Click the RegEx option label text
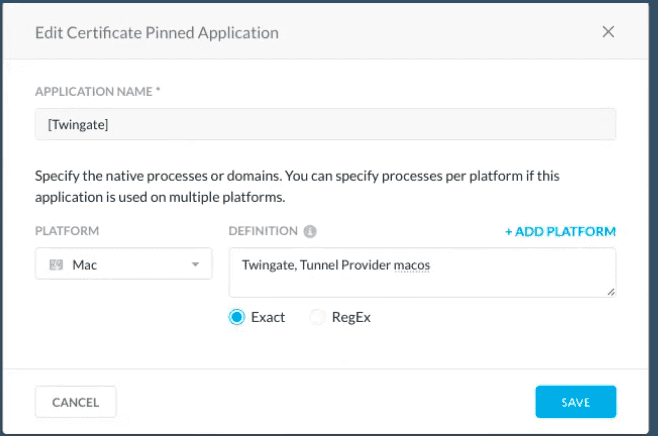Screen dimensions: 658x436 tap(351, 317)
